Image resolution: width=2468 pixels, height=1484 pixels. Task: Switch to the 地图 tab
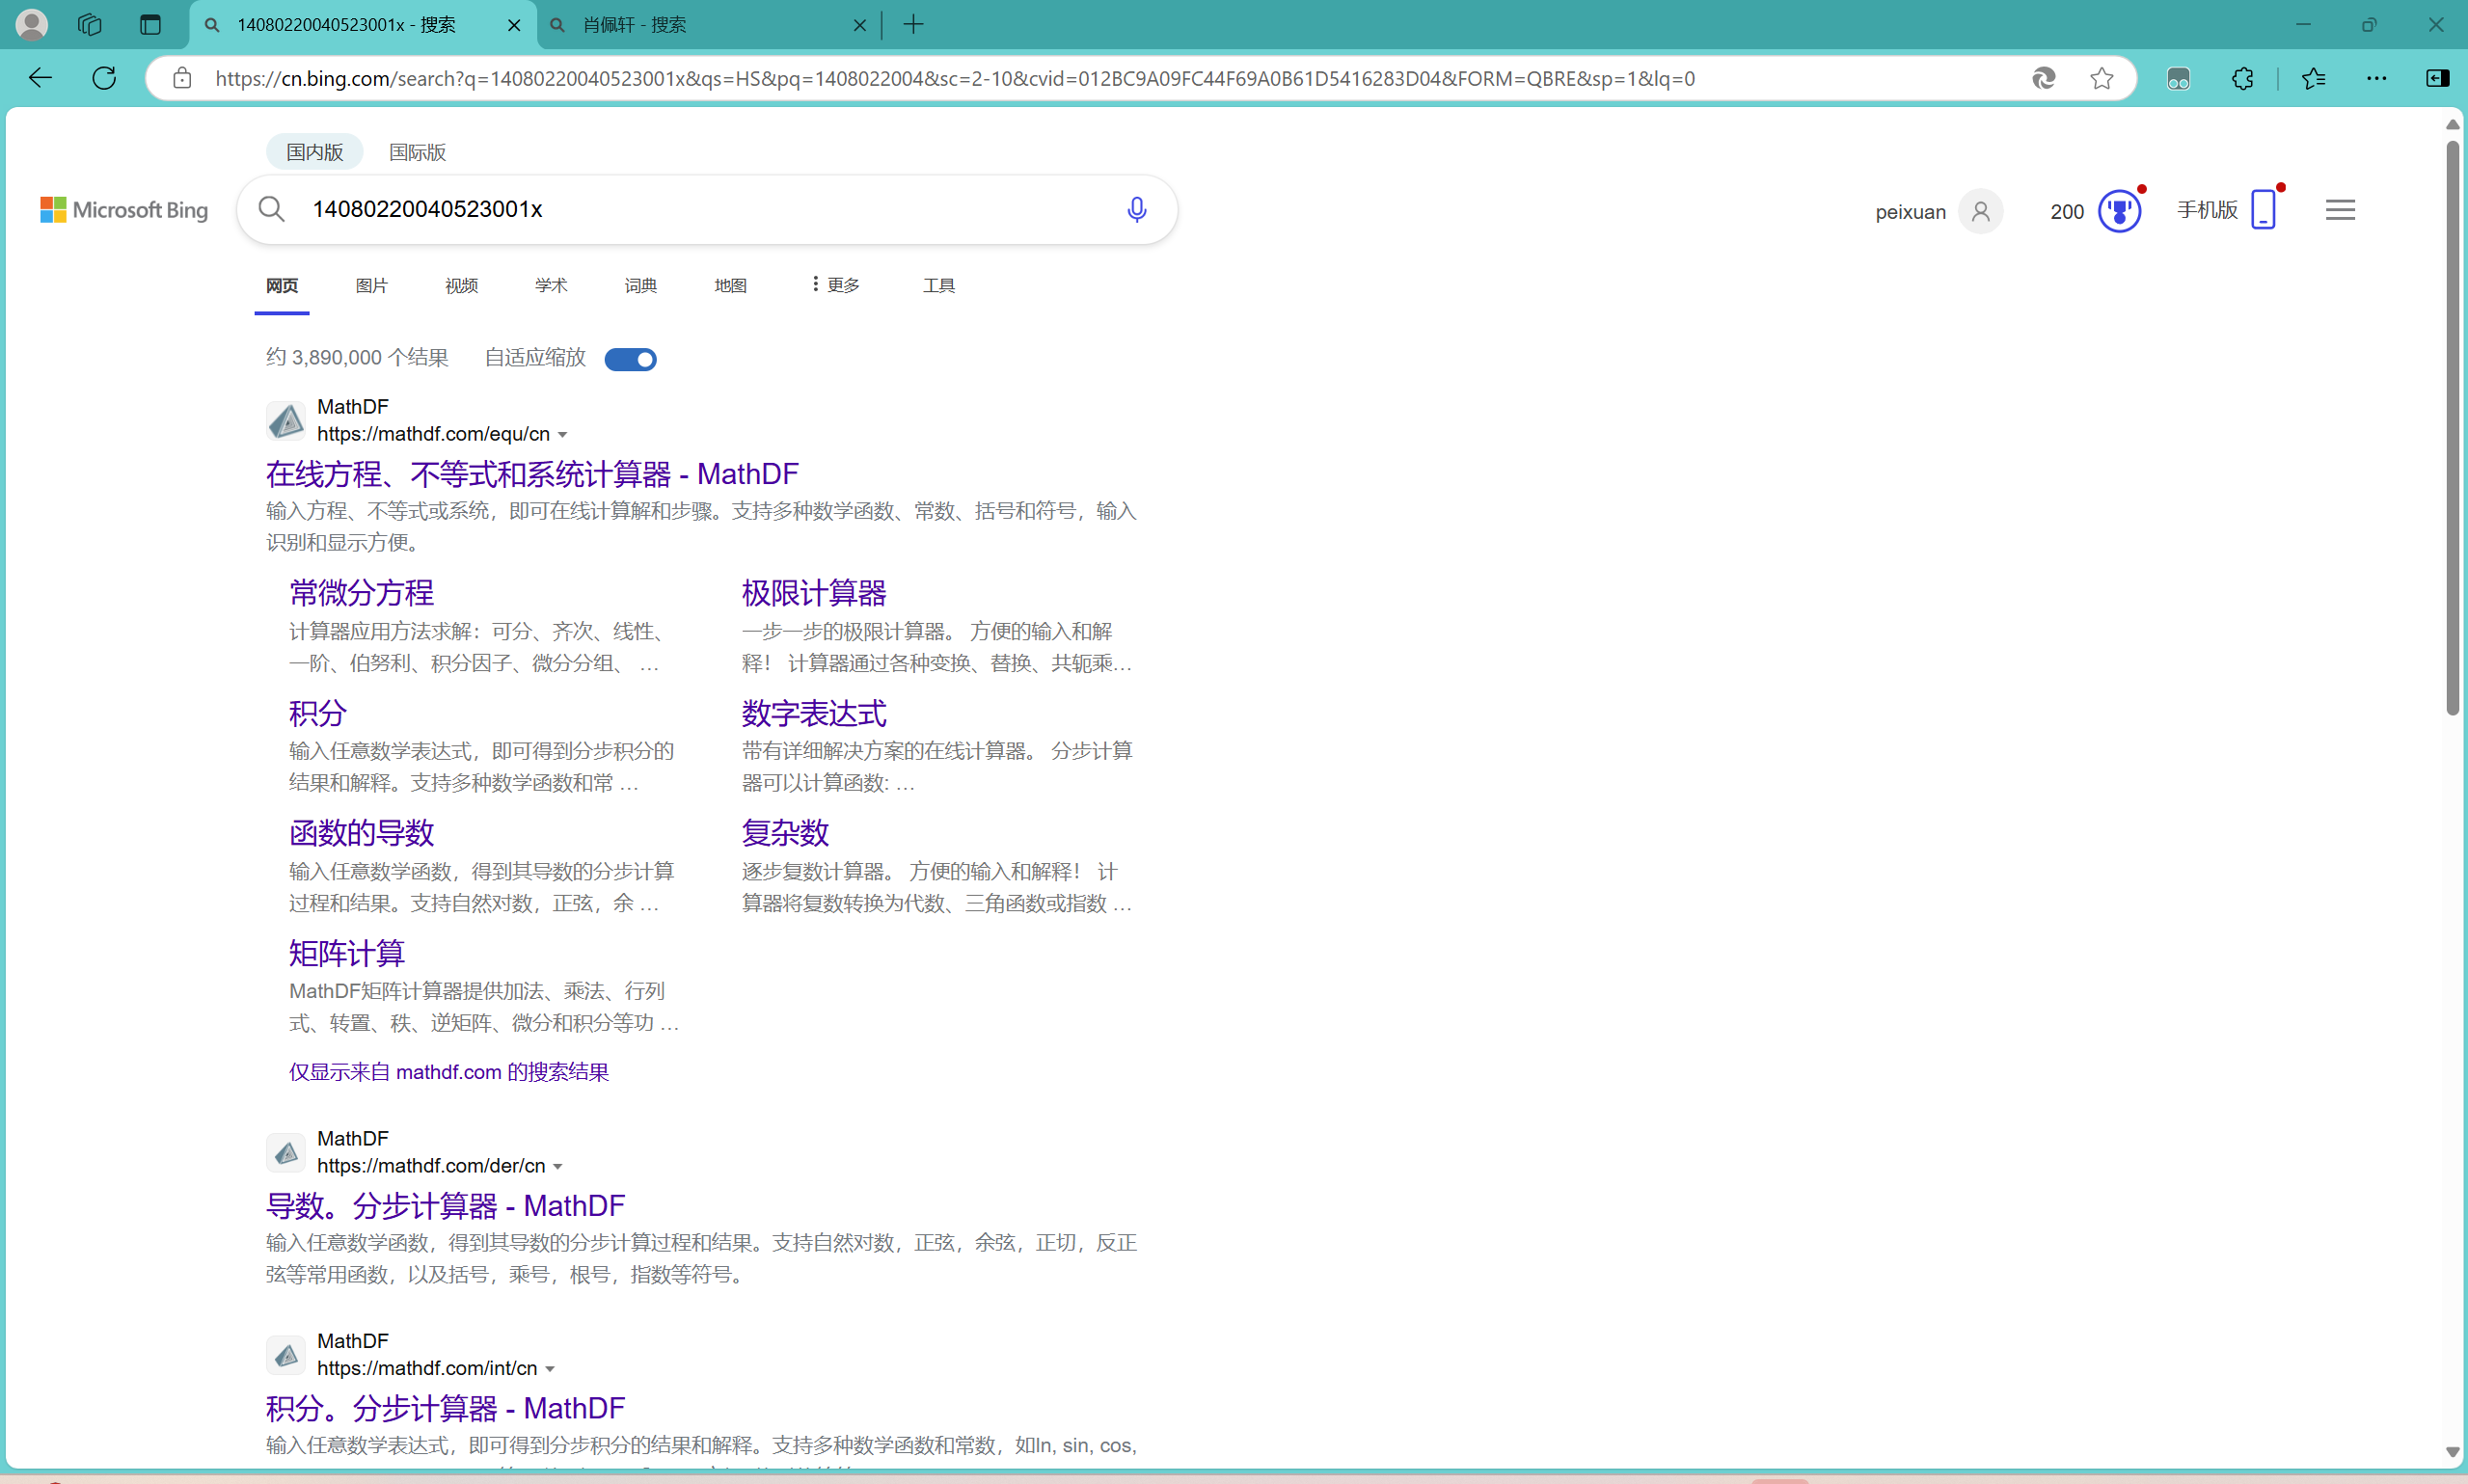731,286
